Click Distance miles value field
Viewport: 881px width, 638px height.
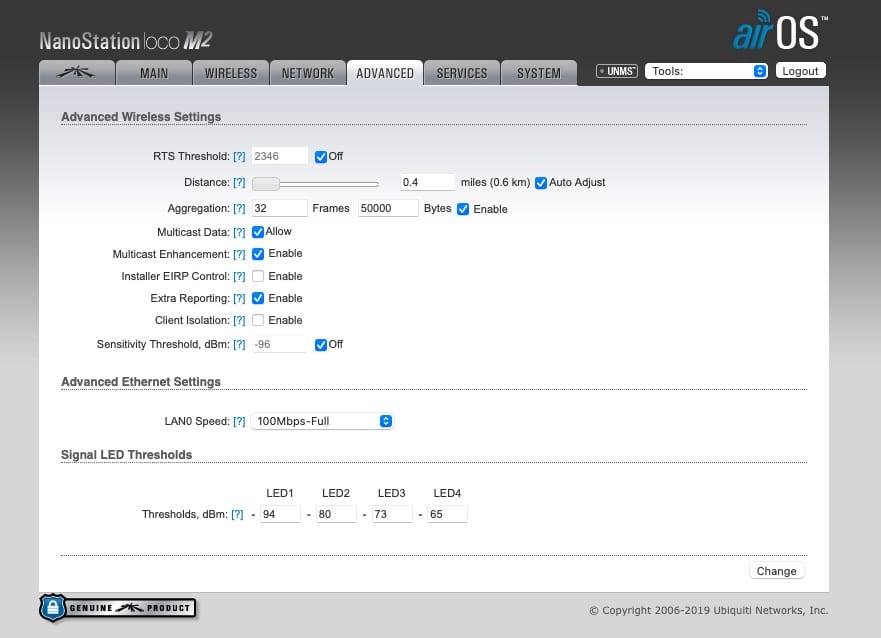click(x=428, y=182)
